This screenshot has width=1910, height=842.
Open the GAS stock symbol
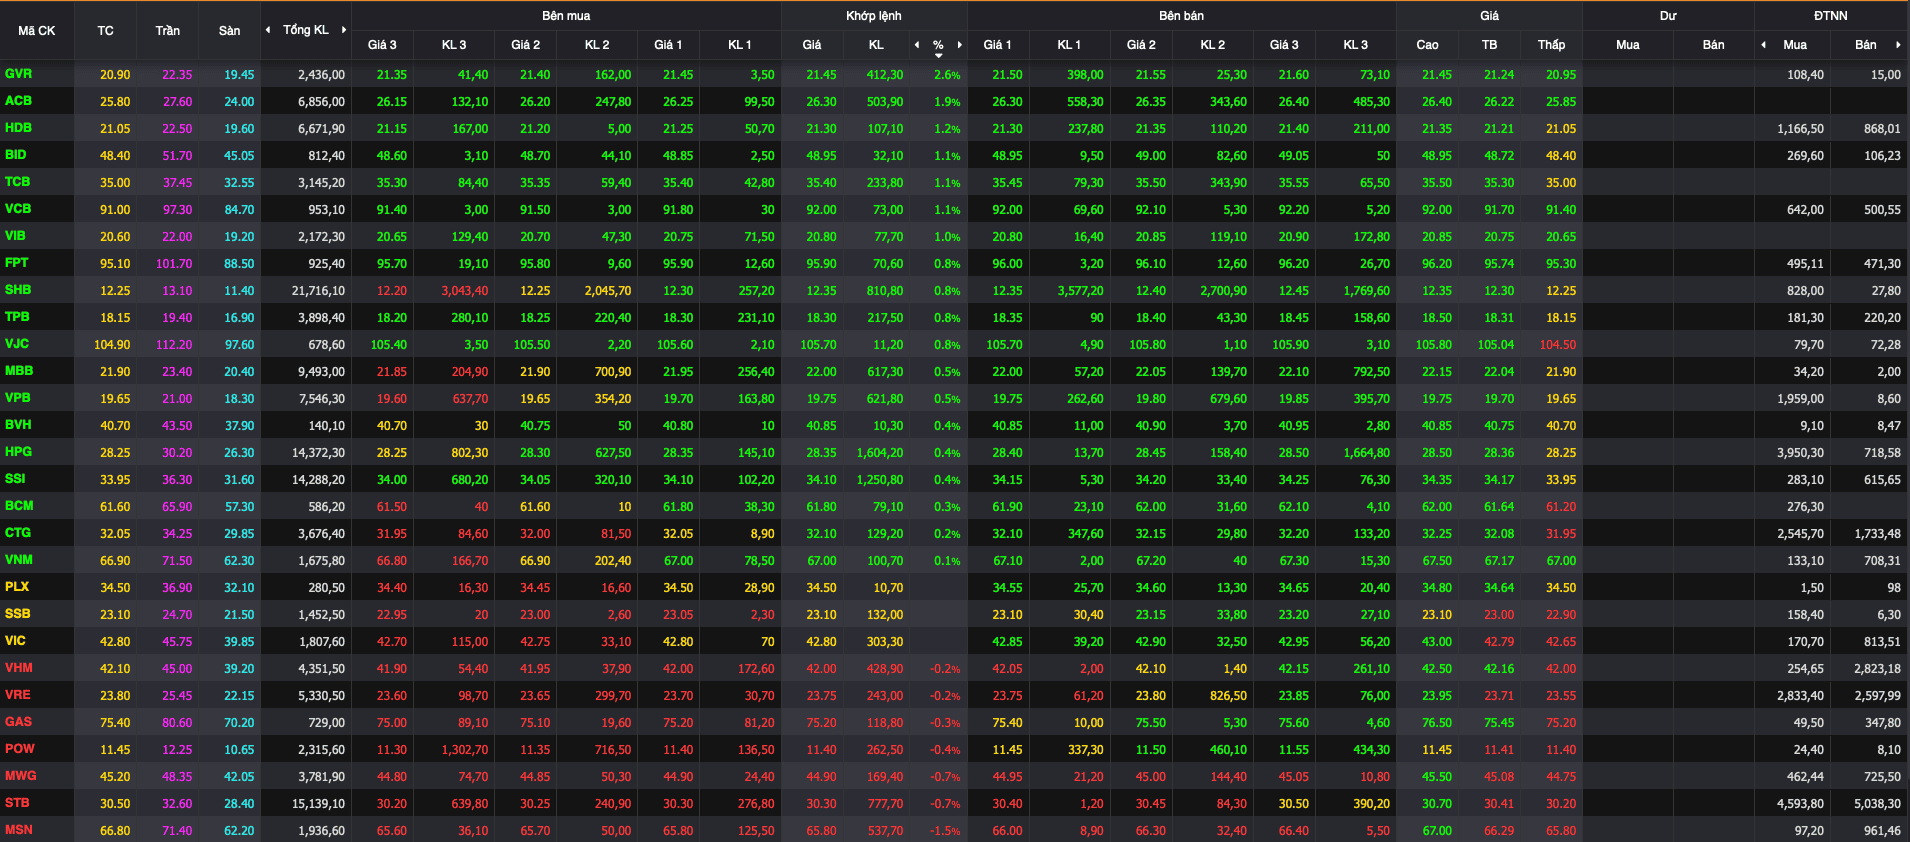pyautogui.click(x=18, y=722)
